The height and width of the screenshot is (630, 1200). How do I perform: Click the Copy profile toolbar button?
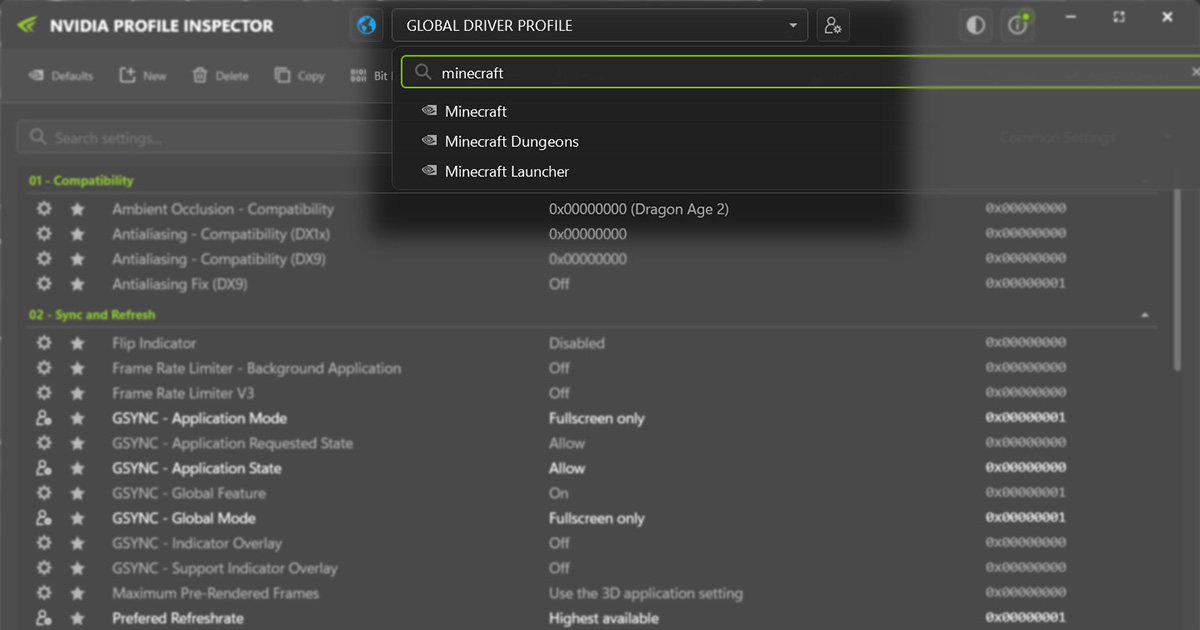point(299,76)
